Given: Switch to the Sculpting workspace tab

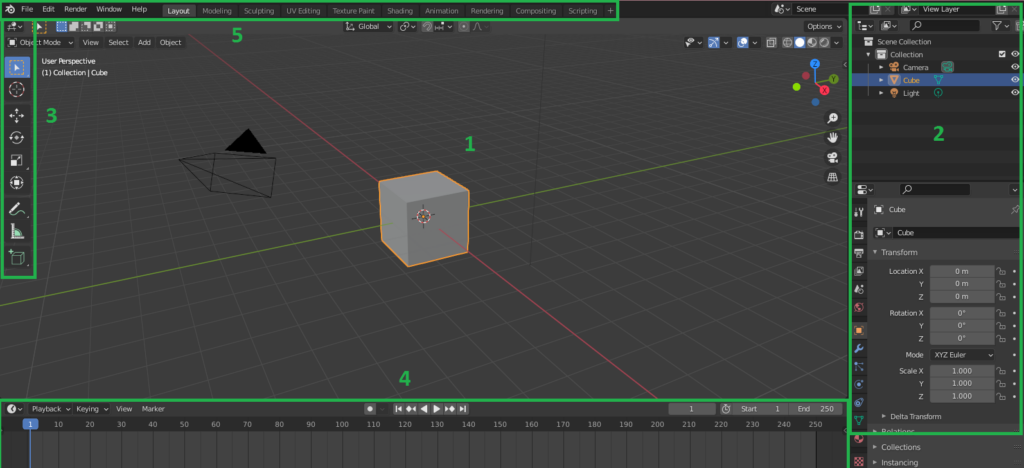Looking at the screenshot, I should [258, 10].
